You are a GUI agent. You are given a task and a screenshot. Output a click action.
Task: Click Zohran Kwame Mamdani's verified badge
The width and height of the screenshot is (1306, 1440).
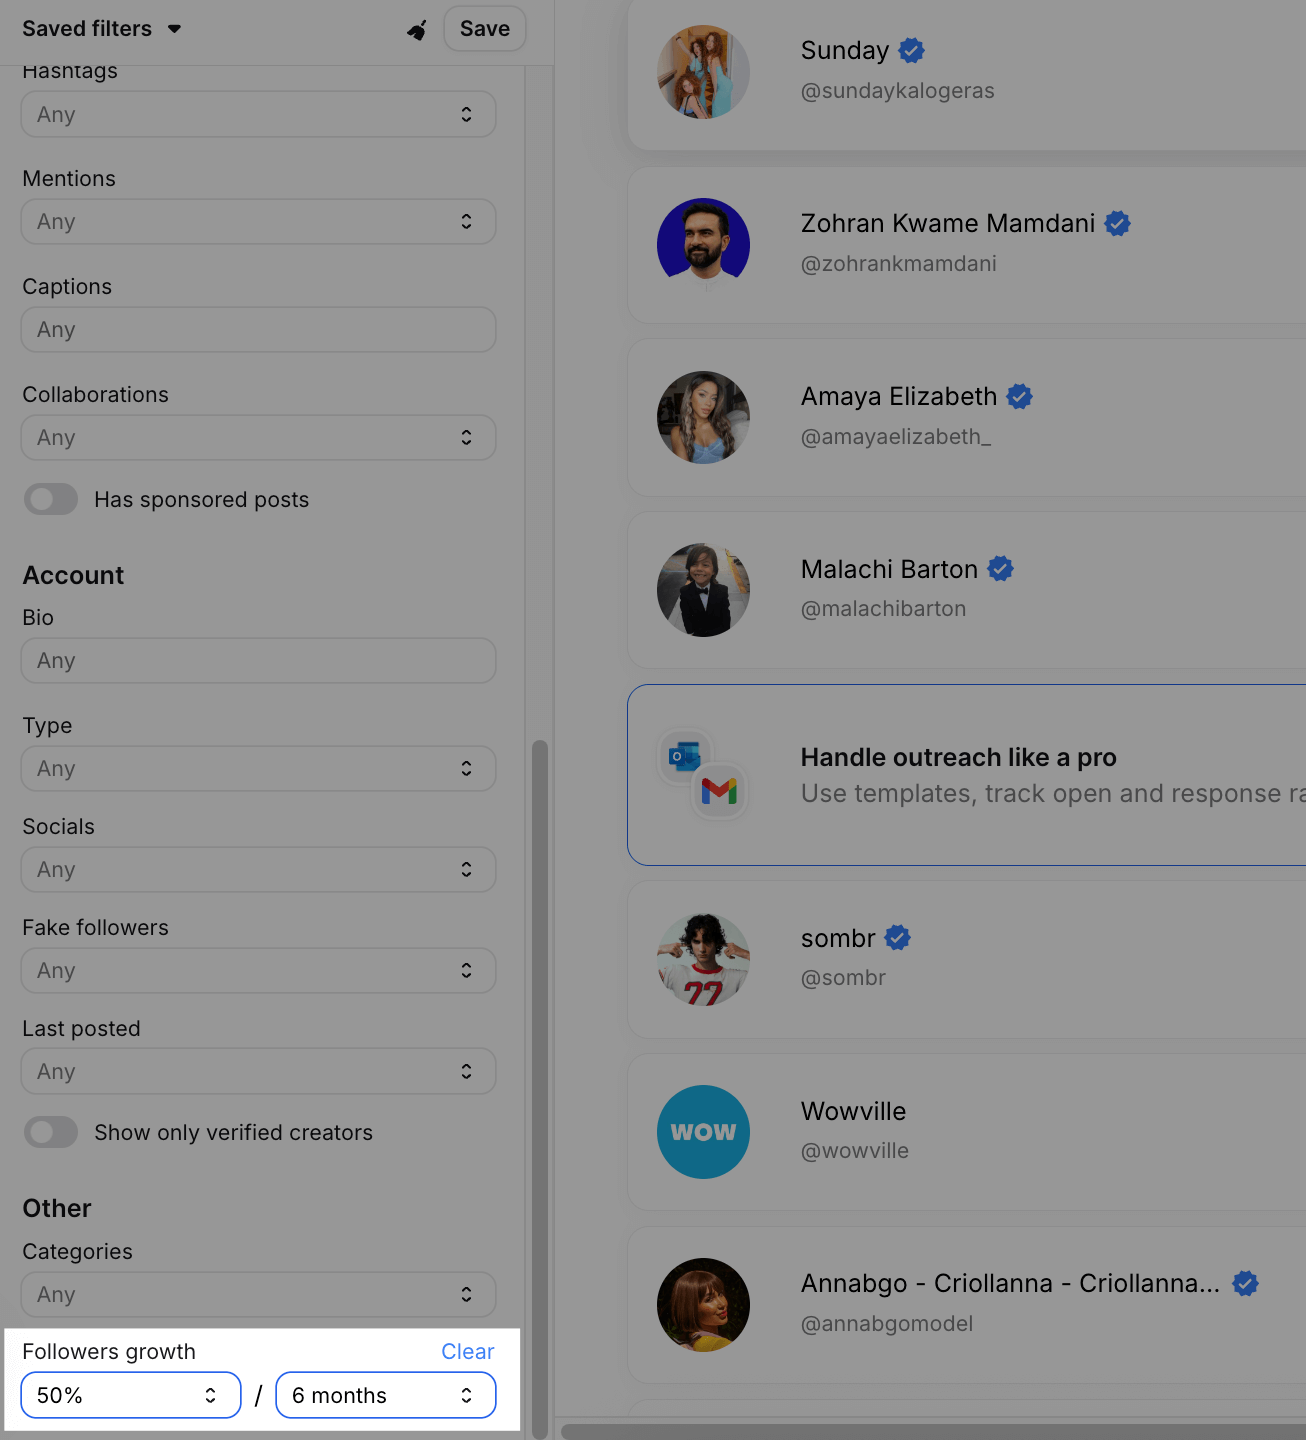pyautogui.click(x=1118, y=223)
